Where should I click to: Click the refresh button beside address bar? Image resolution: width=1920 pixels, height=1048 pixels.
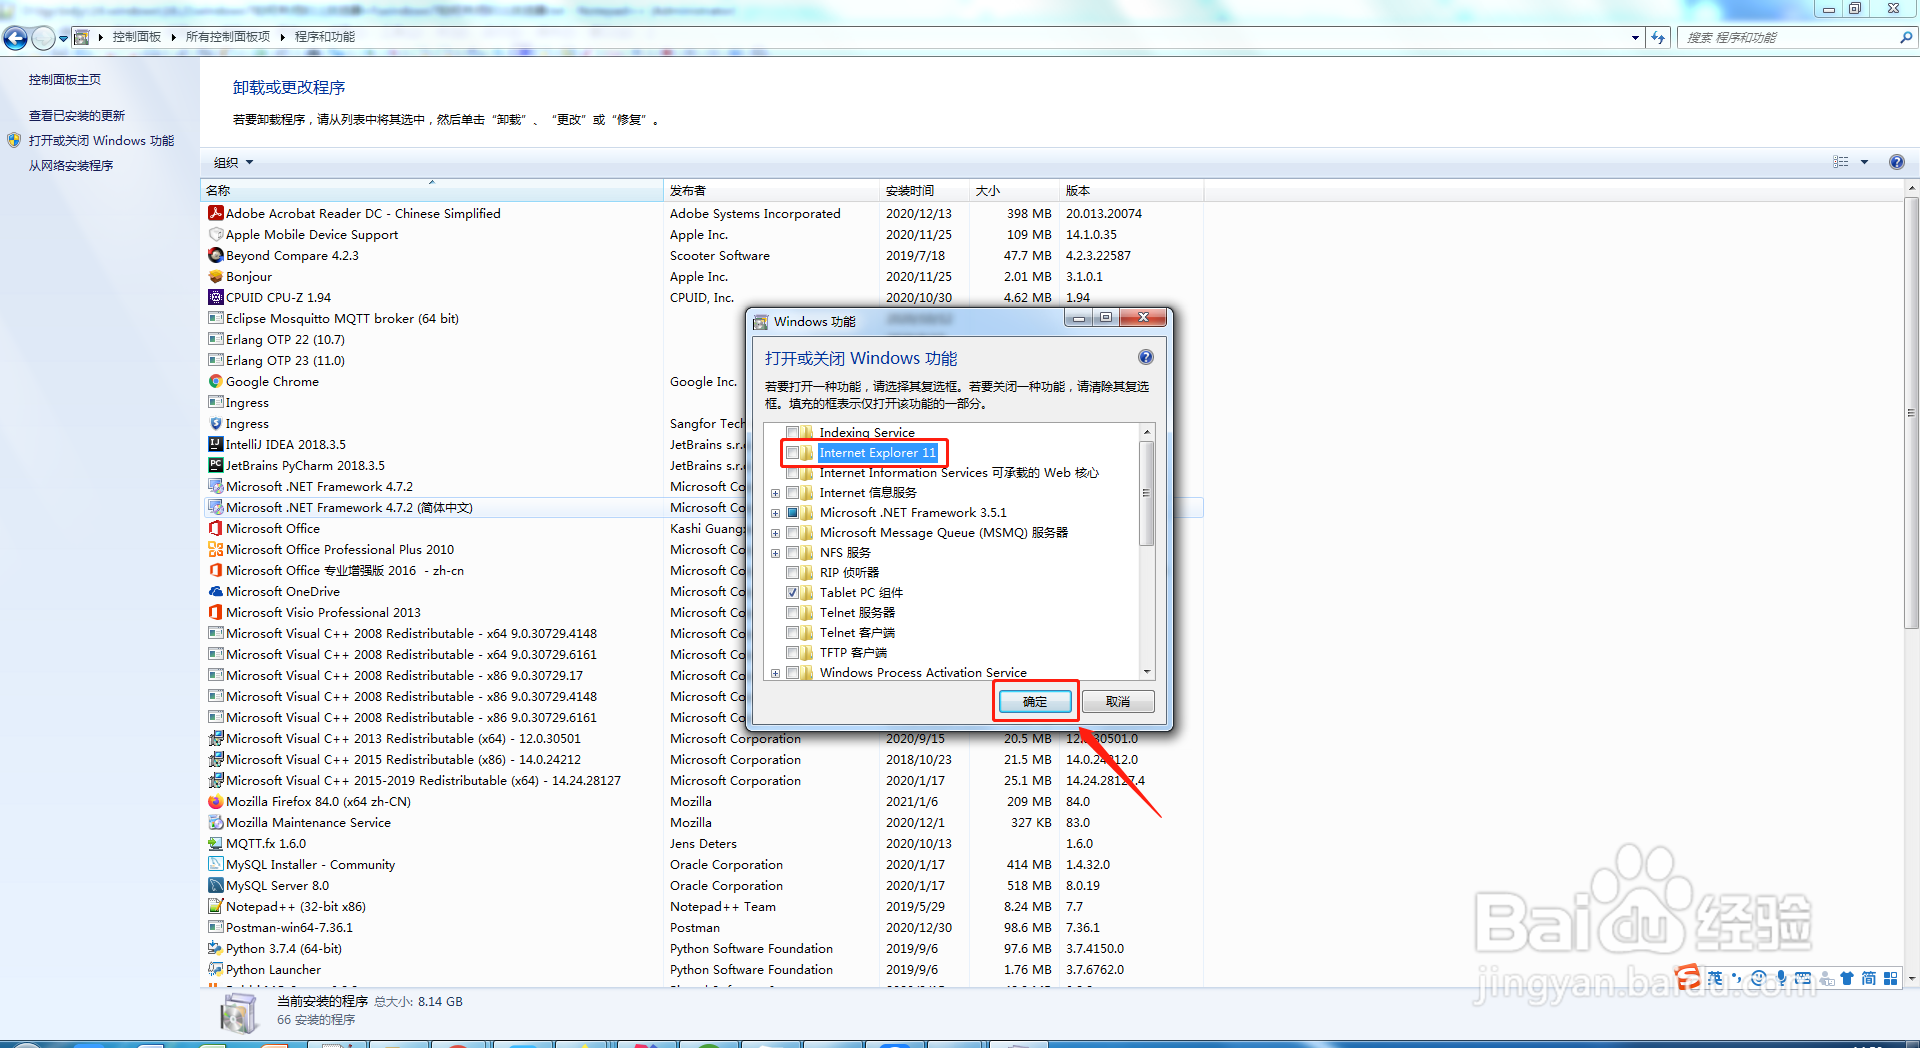1658,37
